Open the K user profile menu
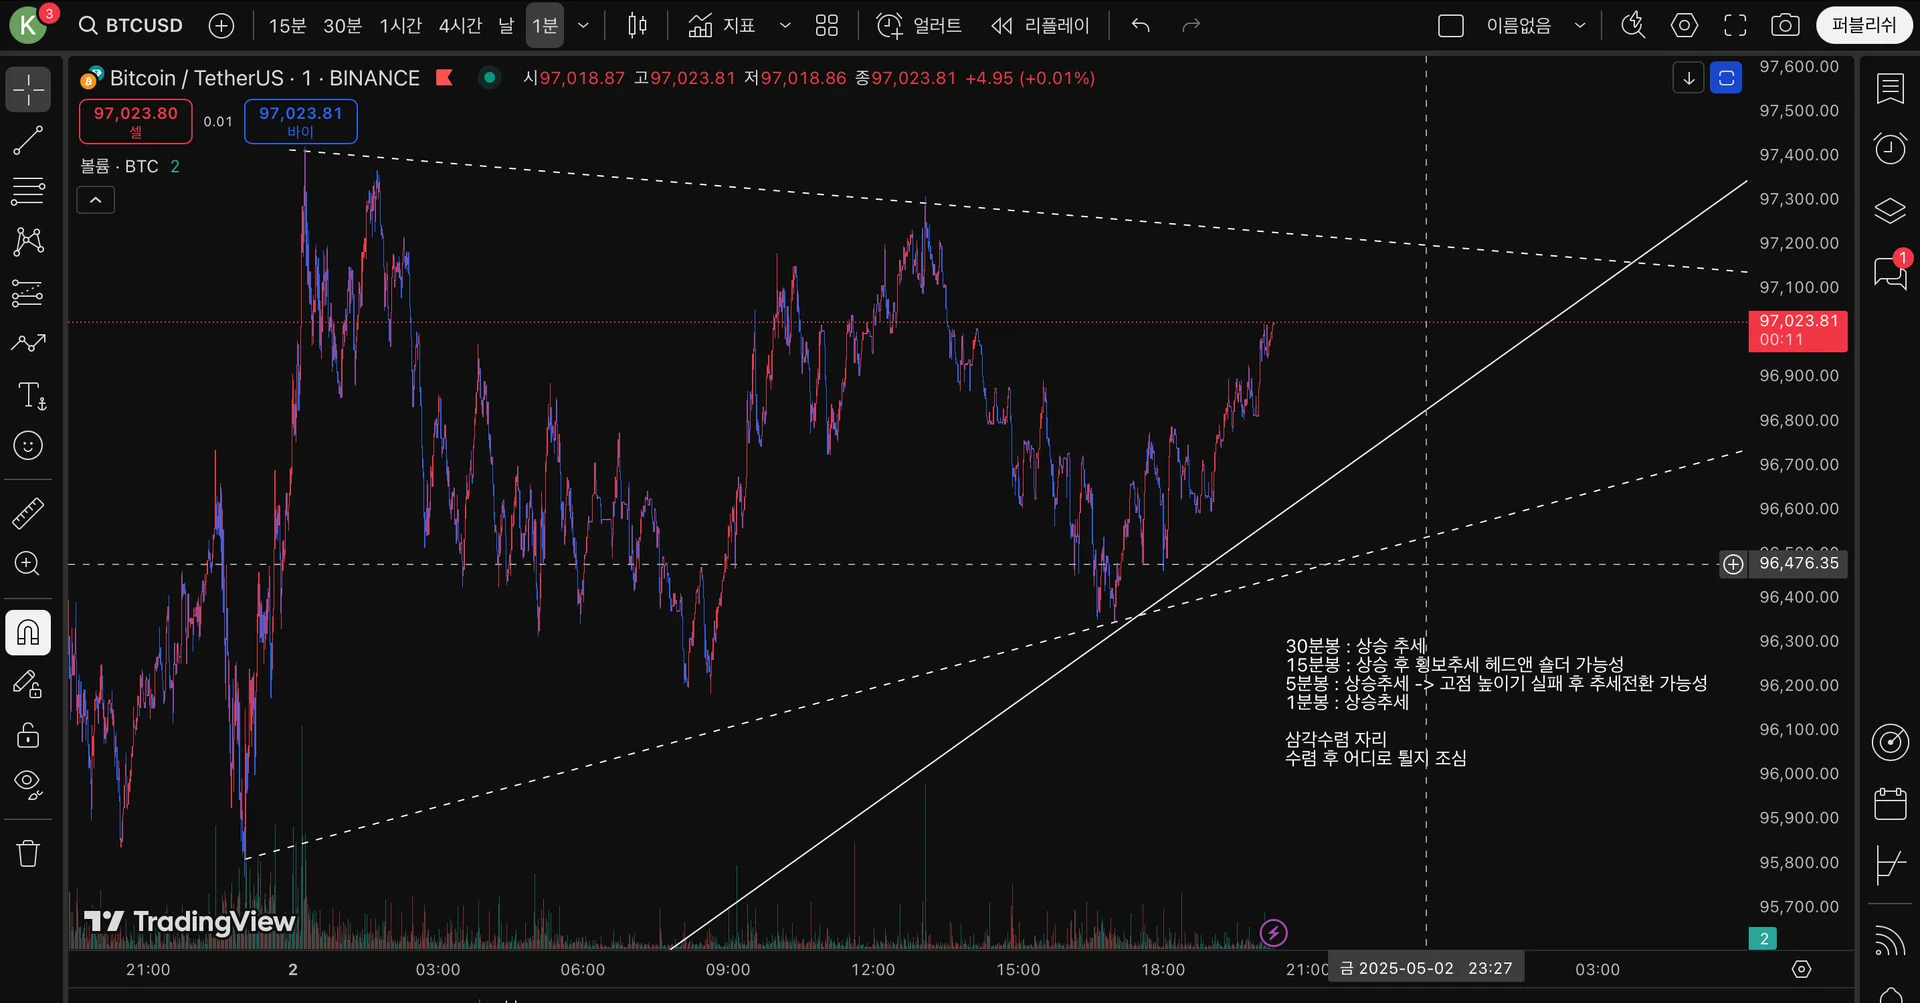This screenshot has height=1003, width=1920. pyautogui.click(x=29, y=25)
